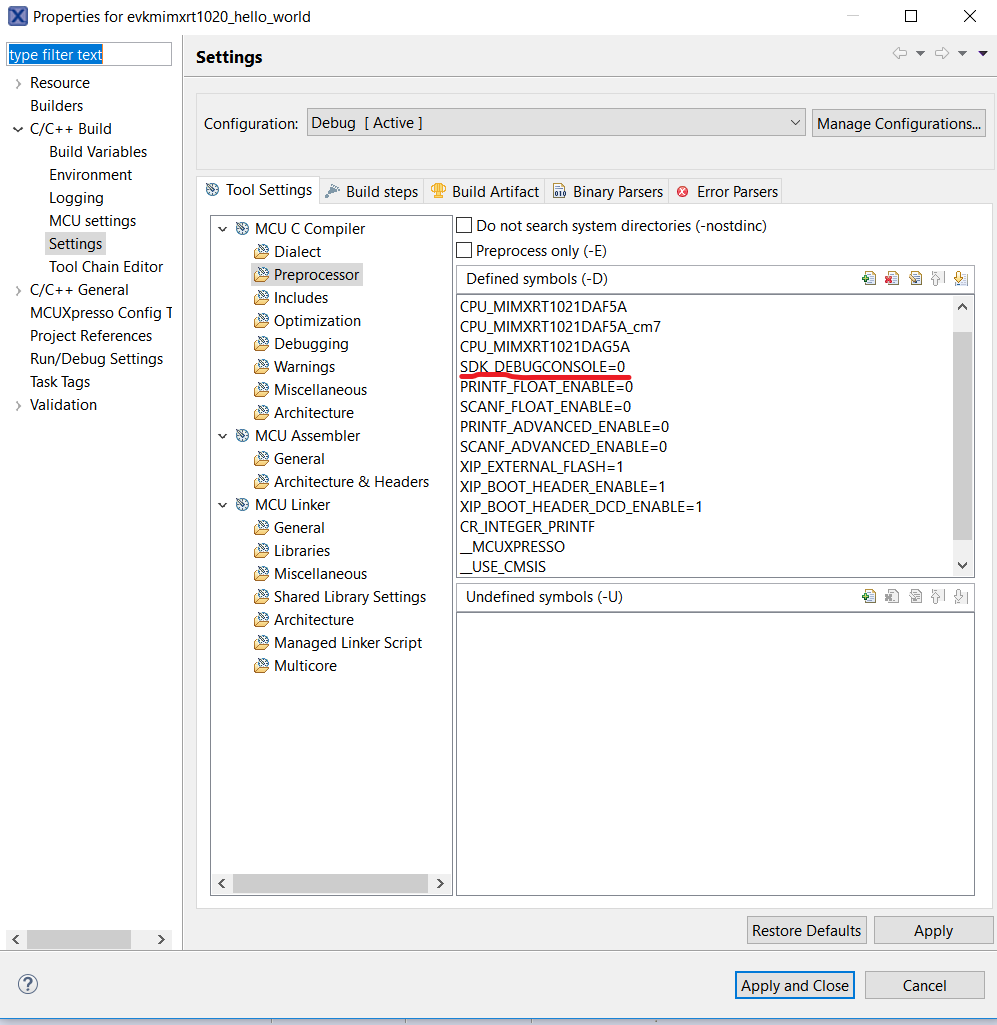Screen dimensions: 997x1025
Task: Collapse the MCU Assembler tree node
Action: point(223,436)
